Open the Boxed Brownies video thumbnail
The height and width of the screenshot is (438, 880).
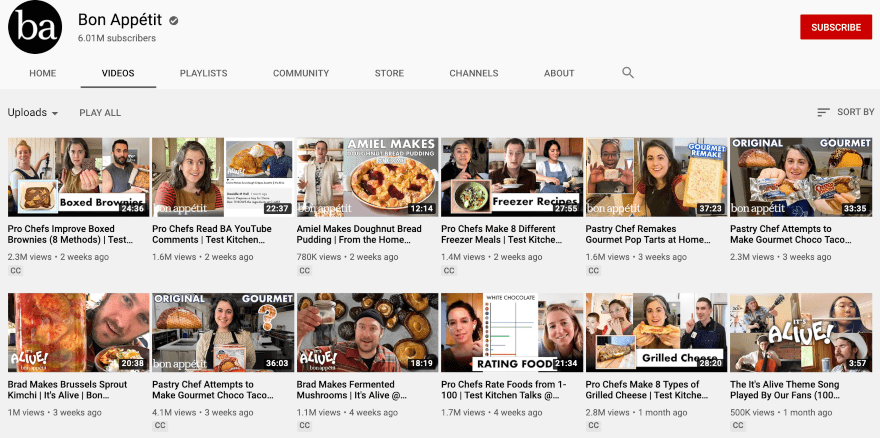(78, 177)
